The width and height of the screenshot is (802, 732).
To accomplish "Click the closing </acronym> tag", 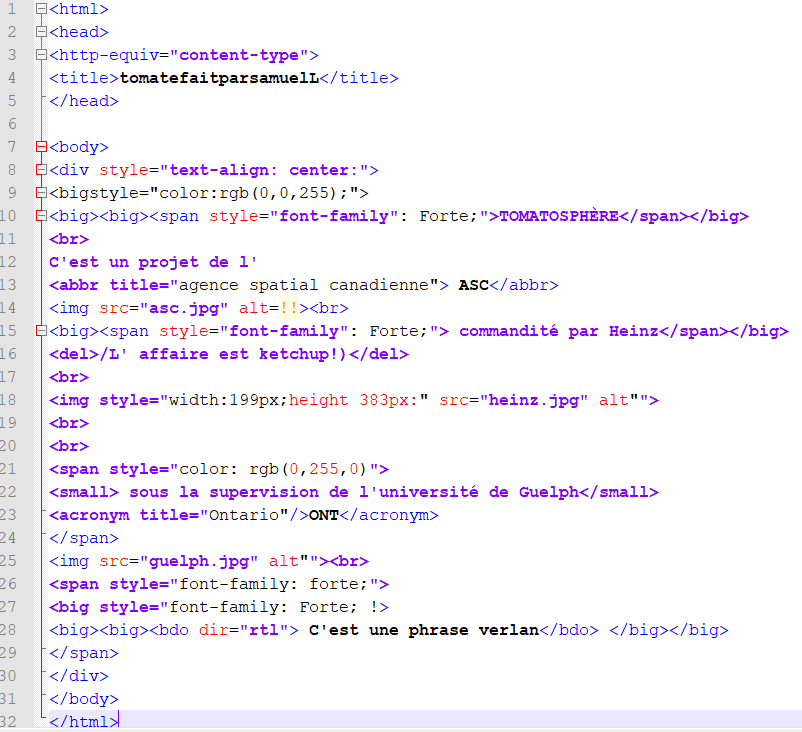I will point(389,515).
